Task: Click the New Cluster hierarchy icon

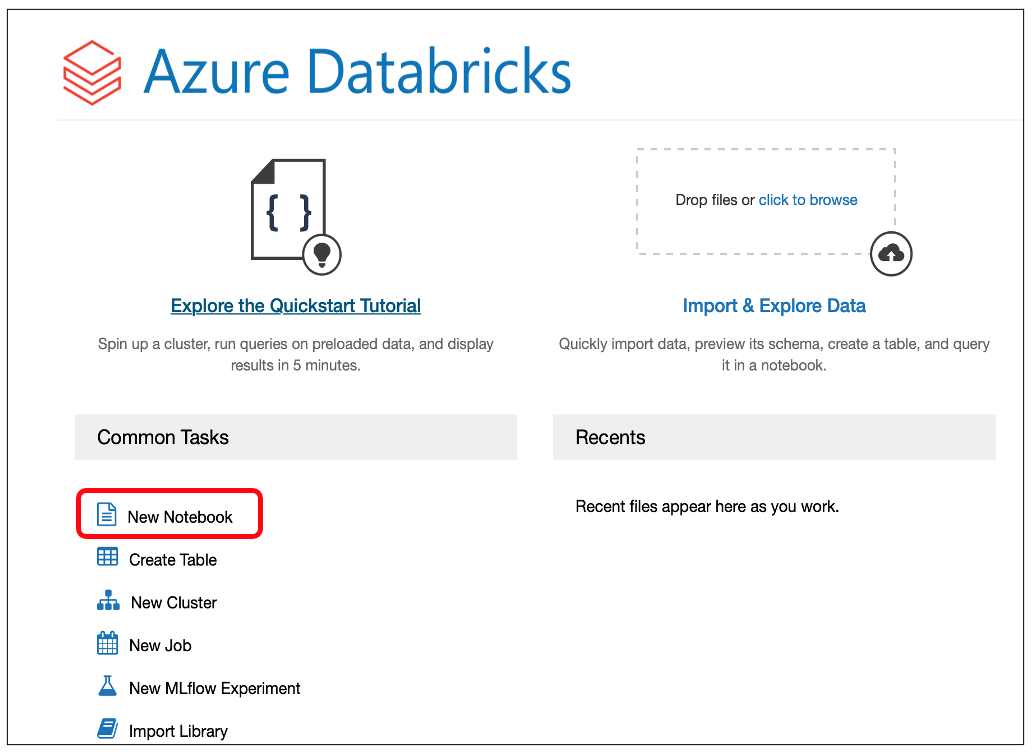Action: coord(108,601)
